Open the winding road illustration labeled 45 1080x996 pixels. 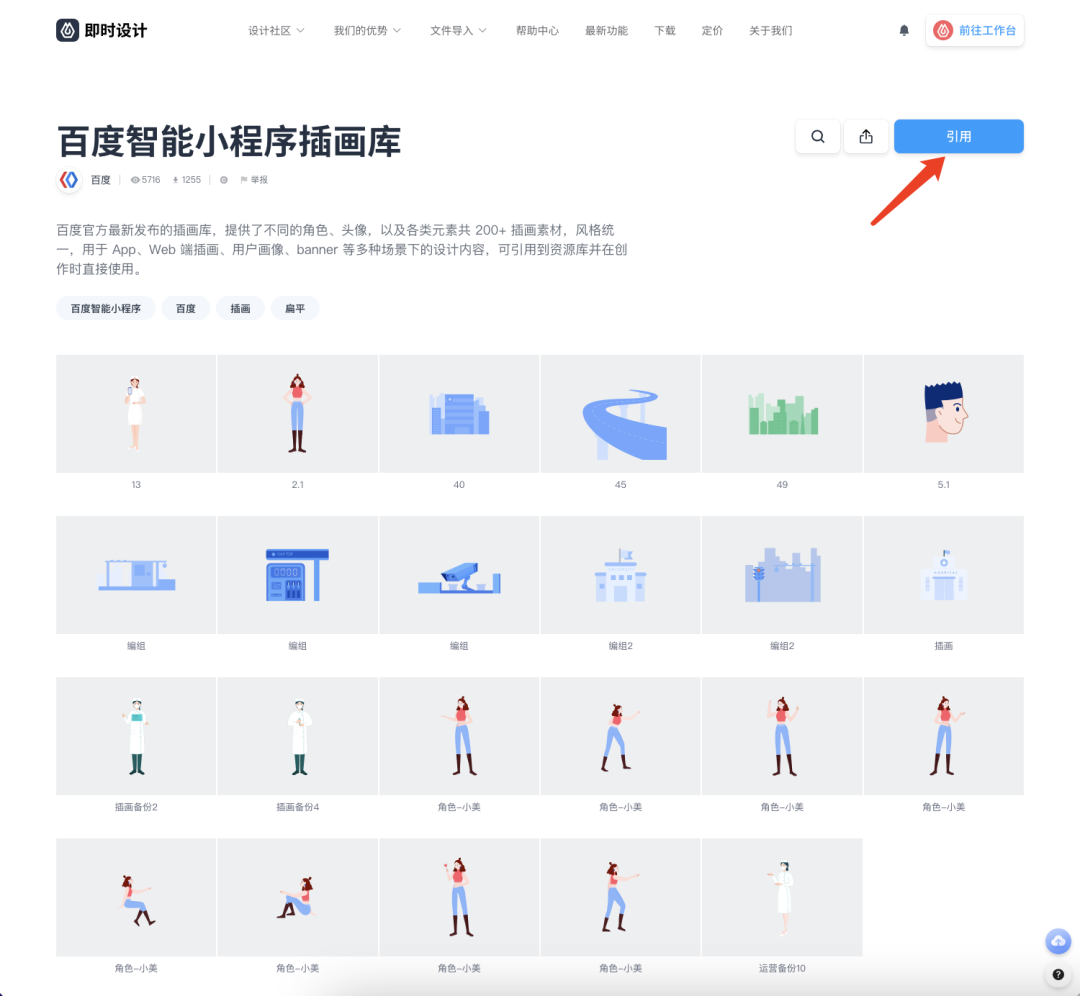tap(621, 414)
